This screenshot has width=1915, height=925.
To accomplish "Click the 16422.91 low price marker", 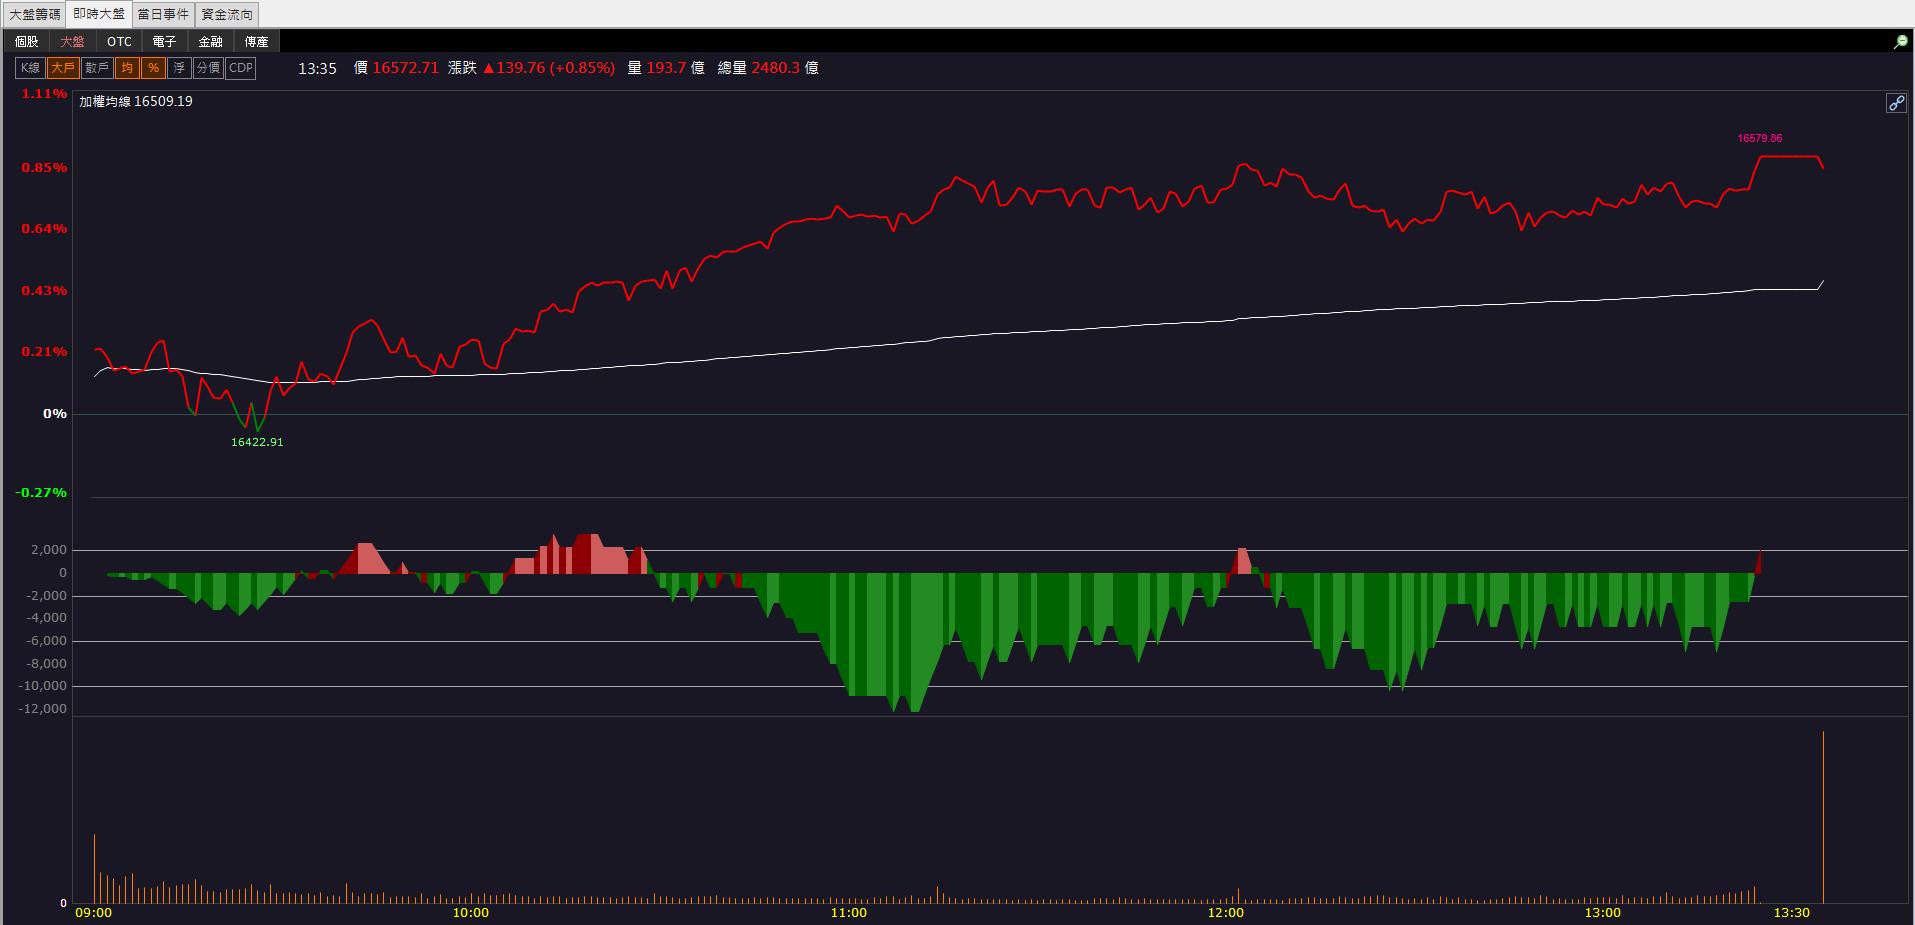I will tap(257, 442).
